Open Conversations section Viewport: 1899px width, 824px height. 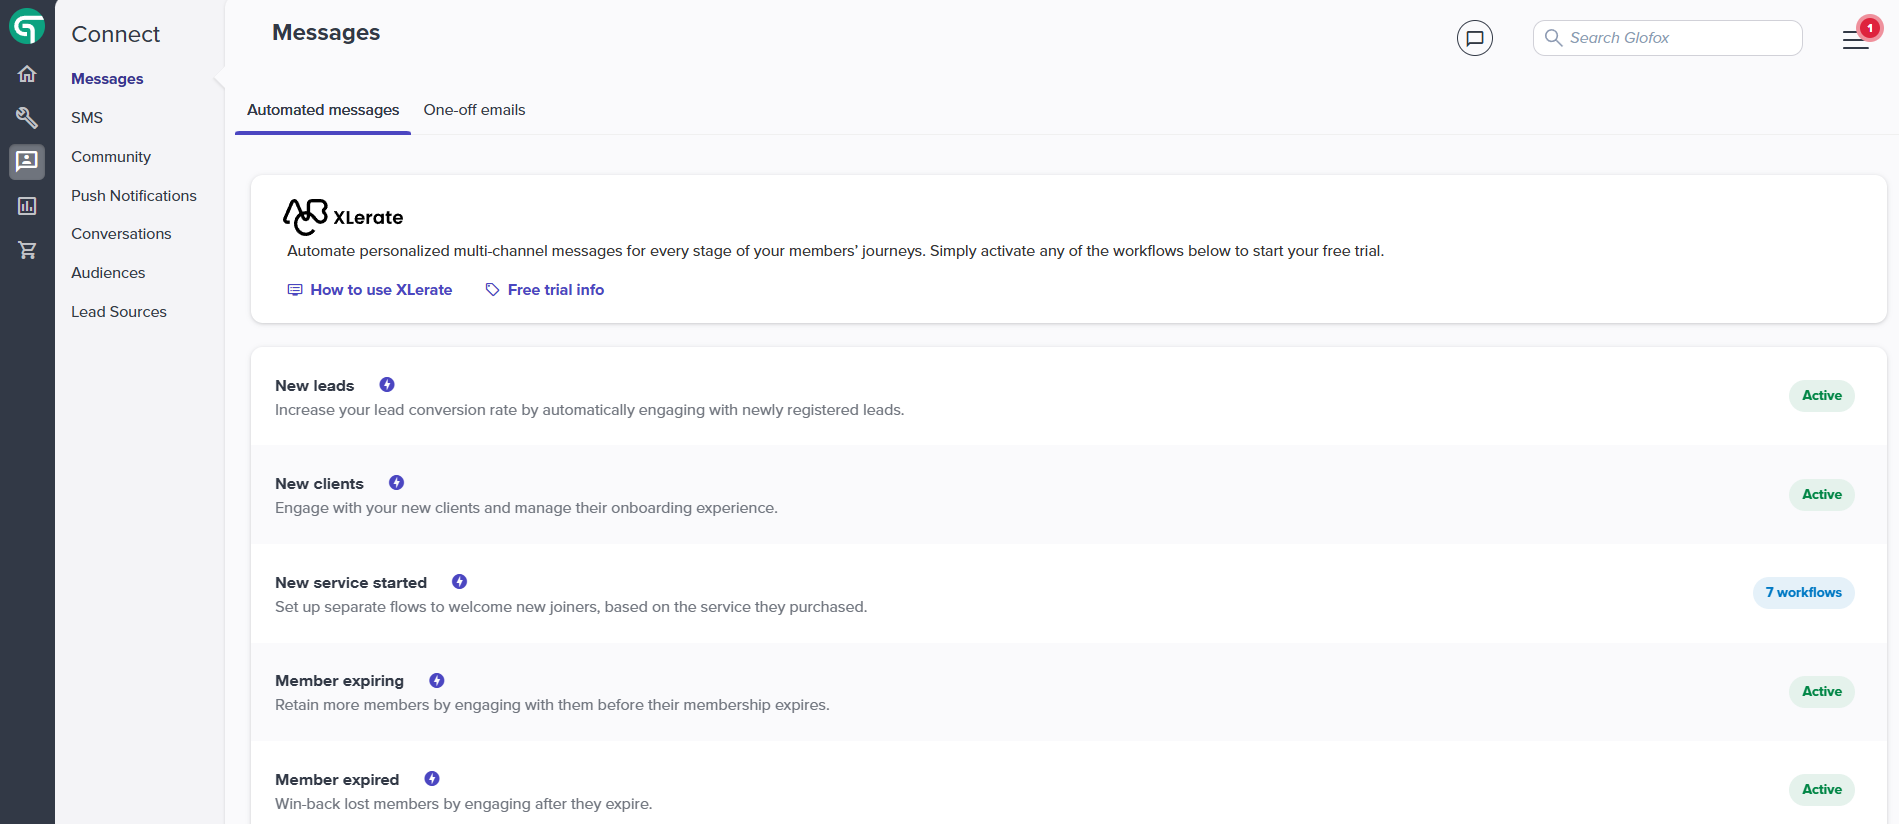tap(121, 234)
